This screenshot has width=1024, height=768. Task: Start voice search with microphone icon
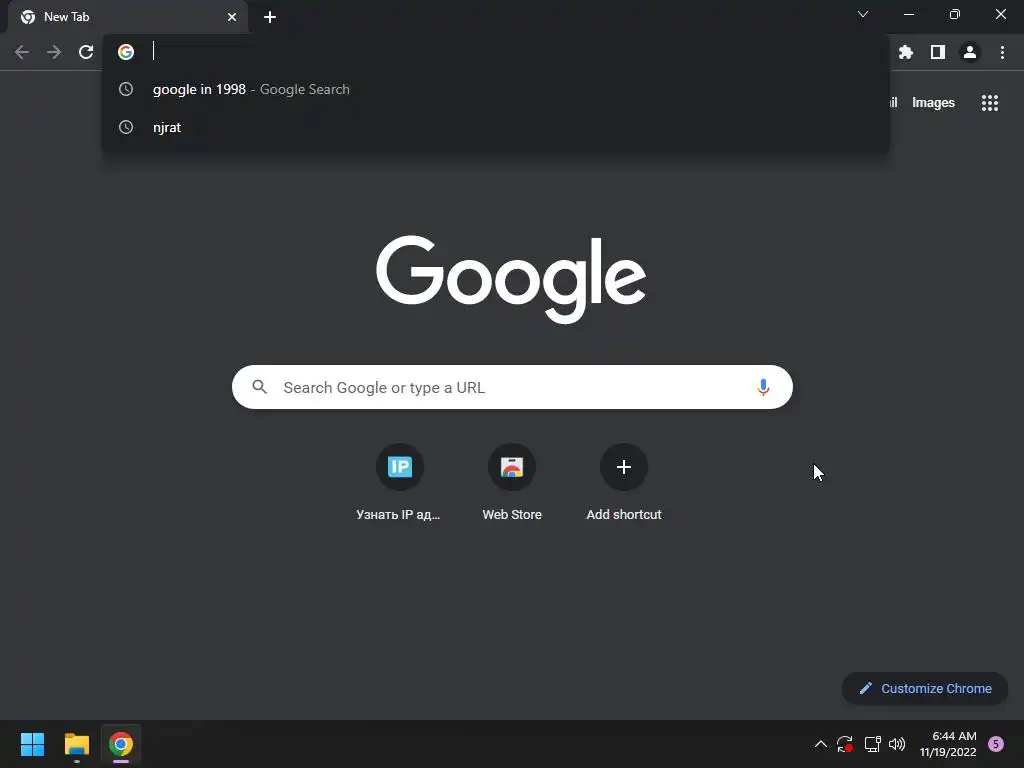(x=763, y=387)
